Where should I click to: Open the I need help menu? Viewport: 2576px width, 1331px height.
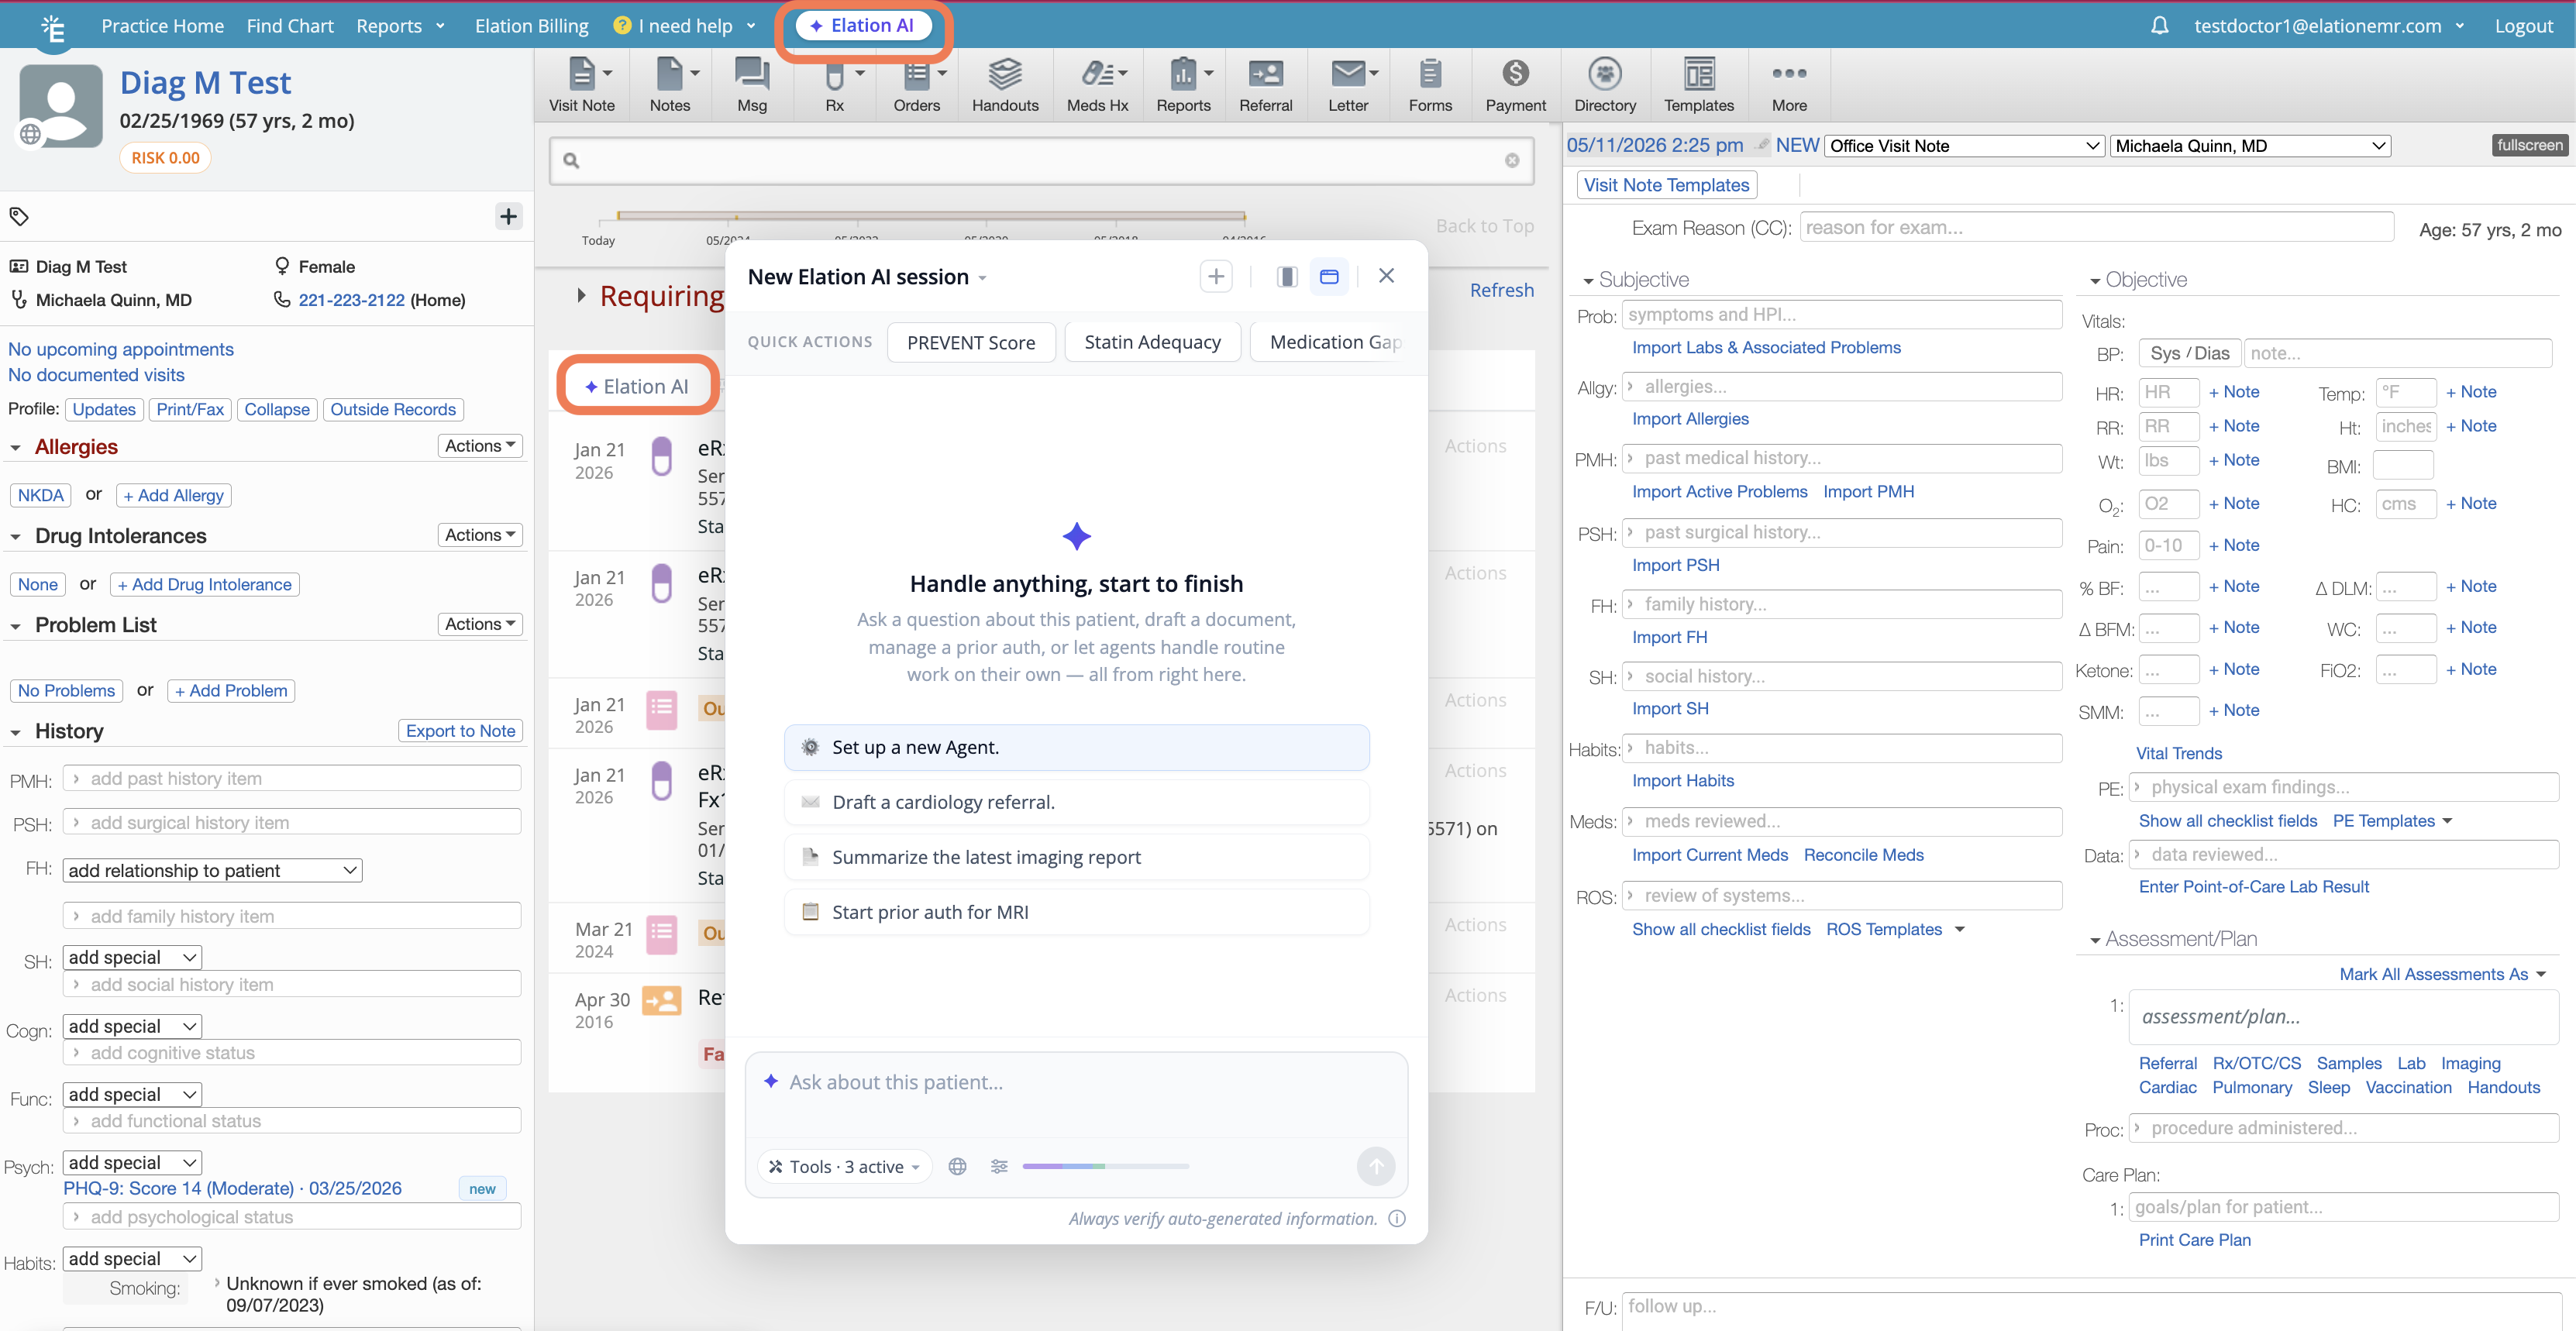pos(684,26)
